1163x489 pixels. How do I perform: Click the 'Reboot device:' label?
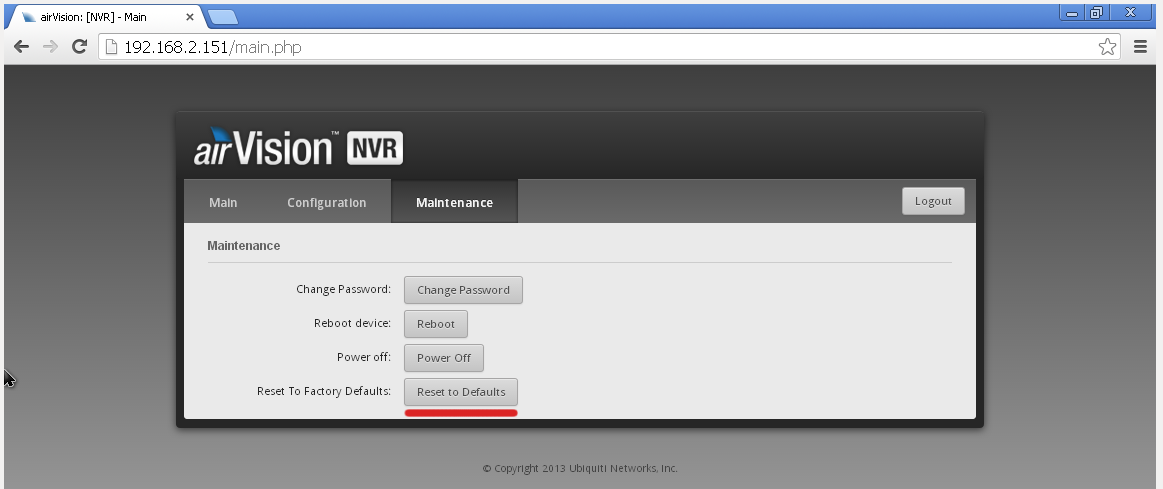(352, 324)
